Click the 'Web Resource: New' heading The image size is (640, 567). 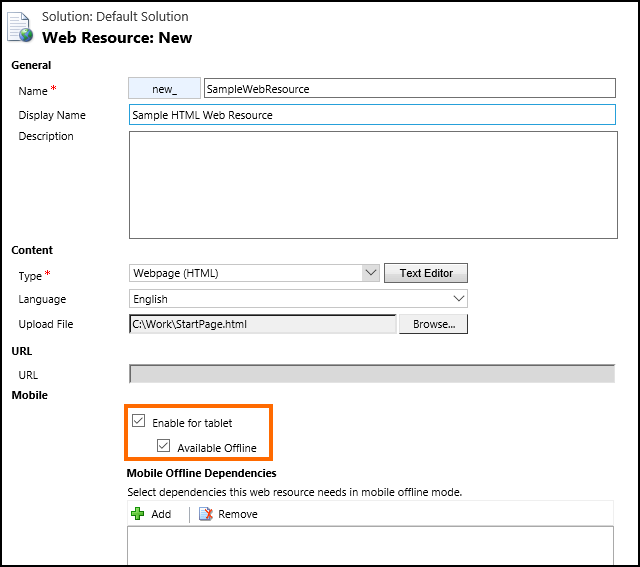point(117,38)
